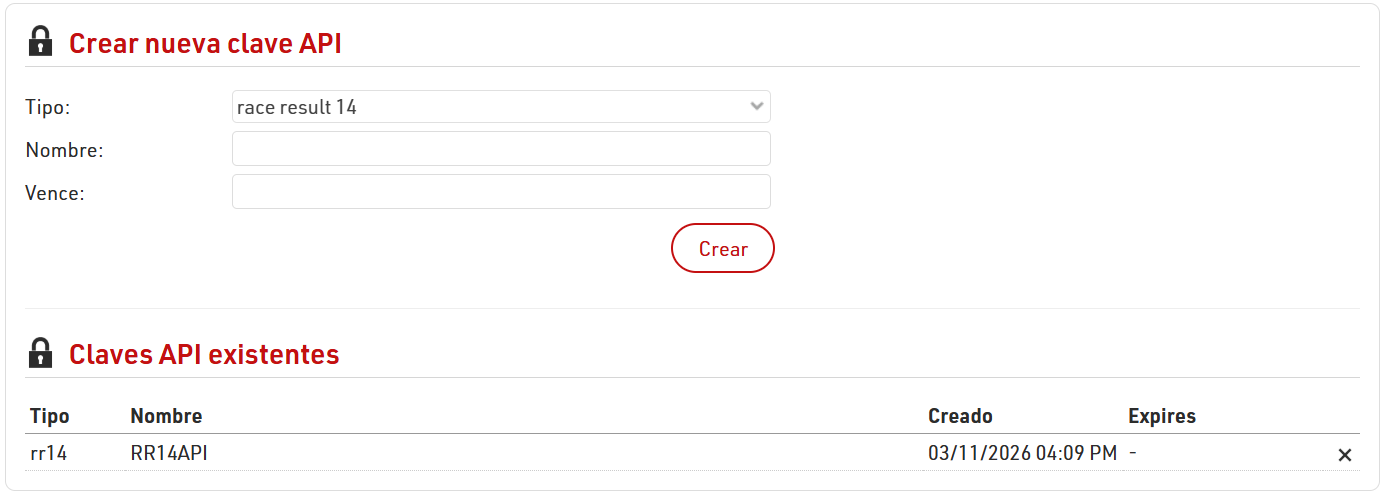Image resolution: width=1387 pixels, height=497 pixels.
Task: Click the Nombre form label
Action: (x=65, y=150)
